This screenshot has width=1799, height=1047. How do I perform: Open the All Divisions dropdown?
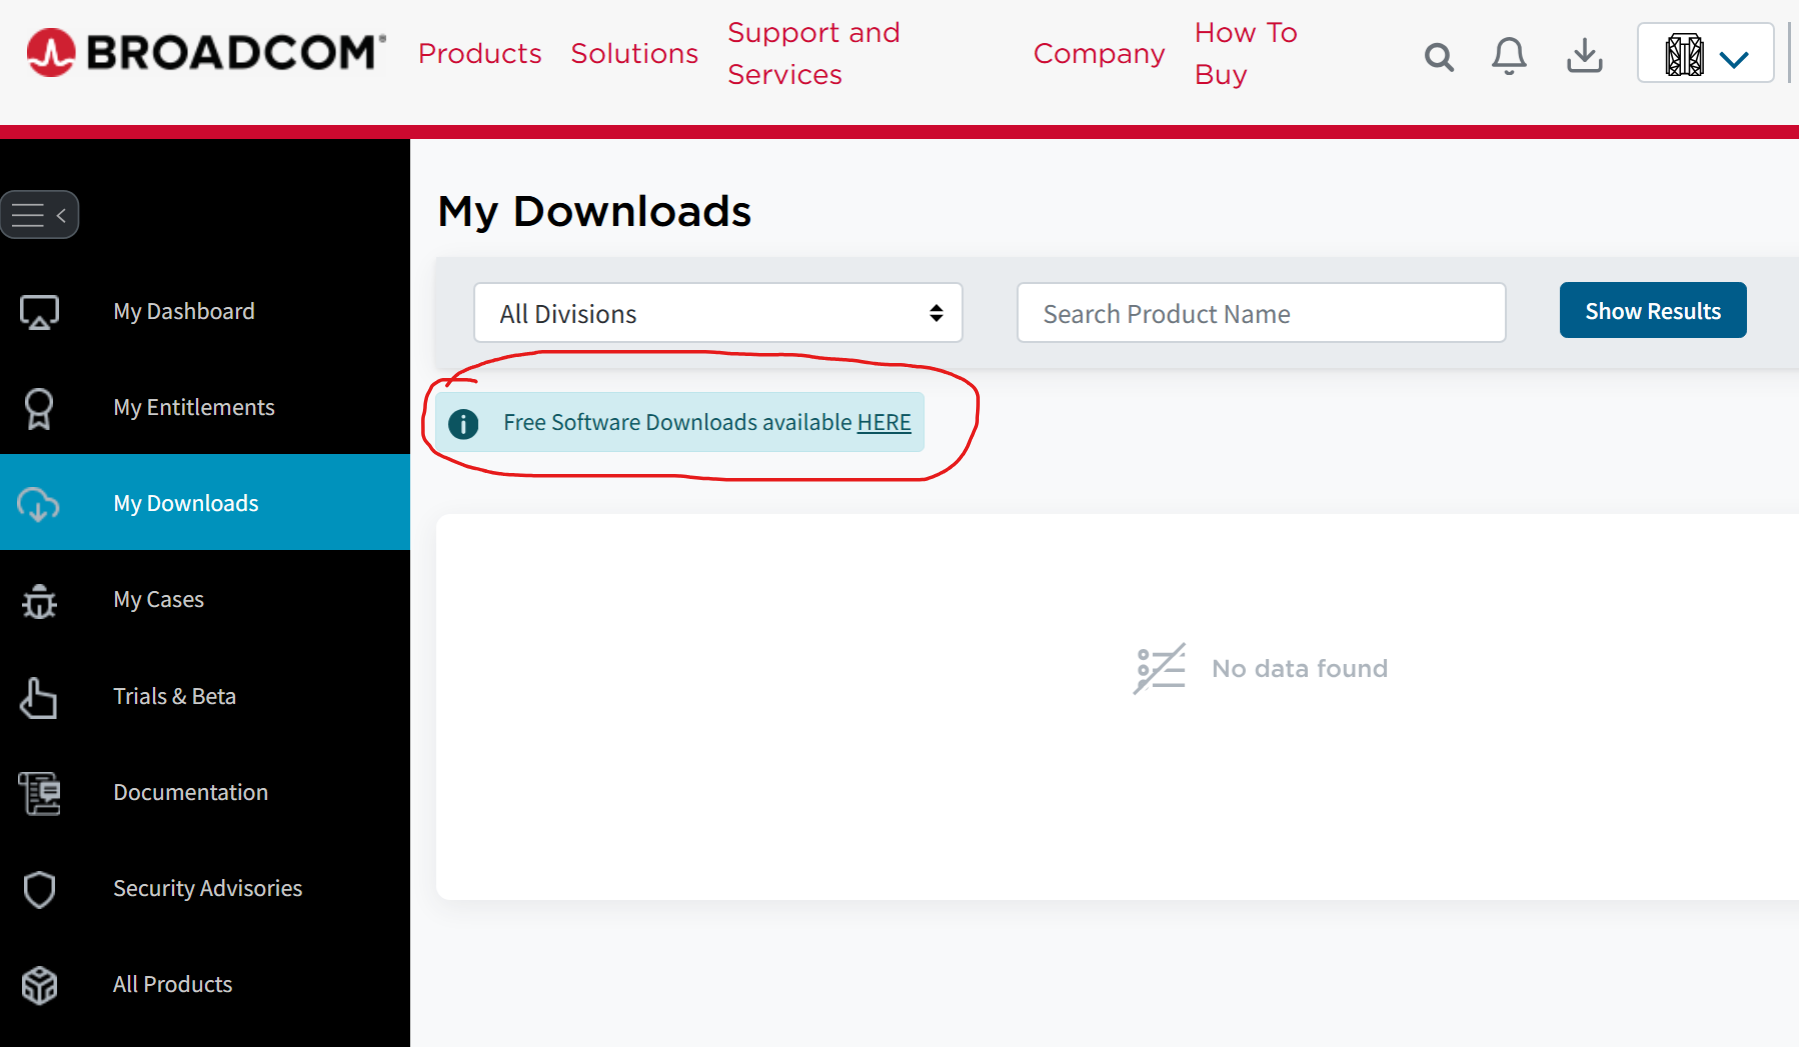(x=717, y=313)
